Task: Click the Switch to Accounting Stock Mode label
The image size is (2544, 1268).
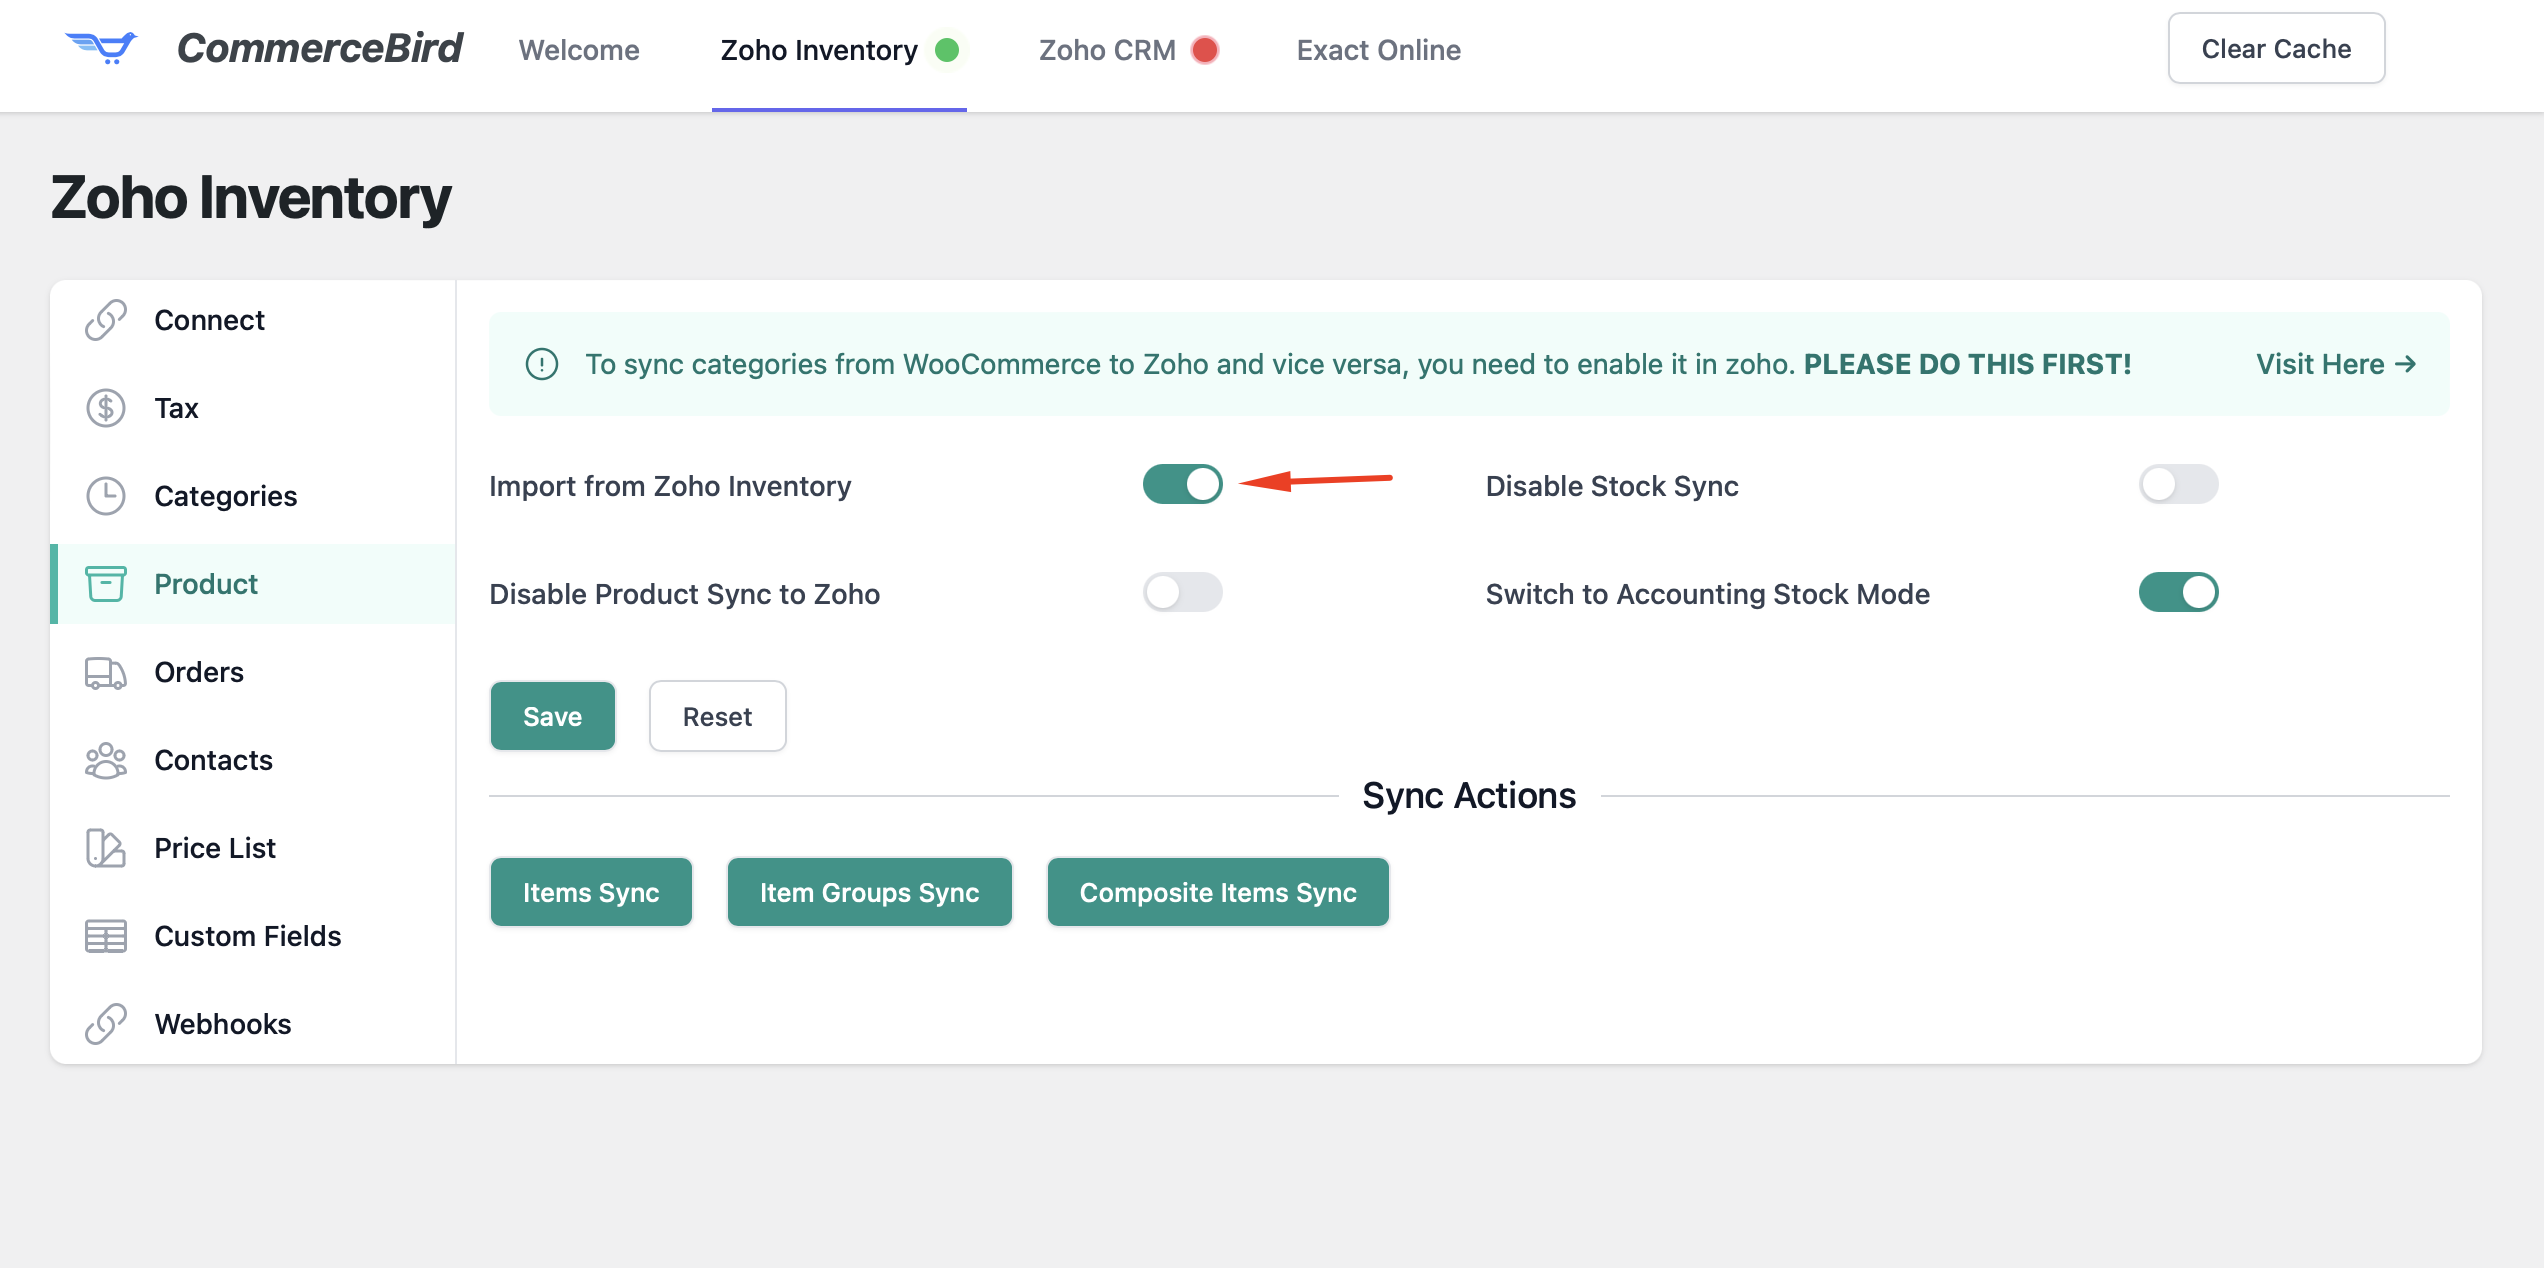Action: (1708, 594)
